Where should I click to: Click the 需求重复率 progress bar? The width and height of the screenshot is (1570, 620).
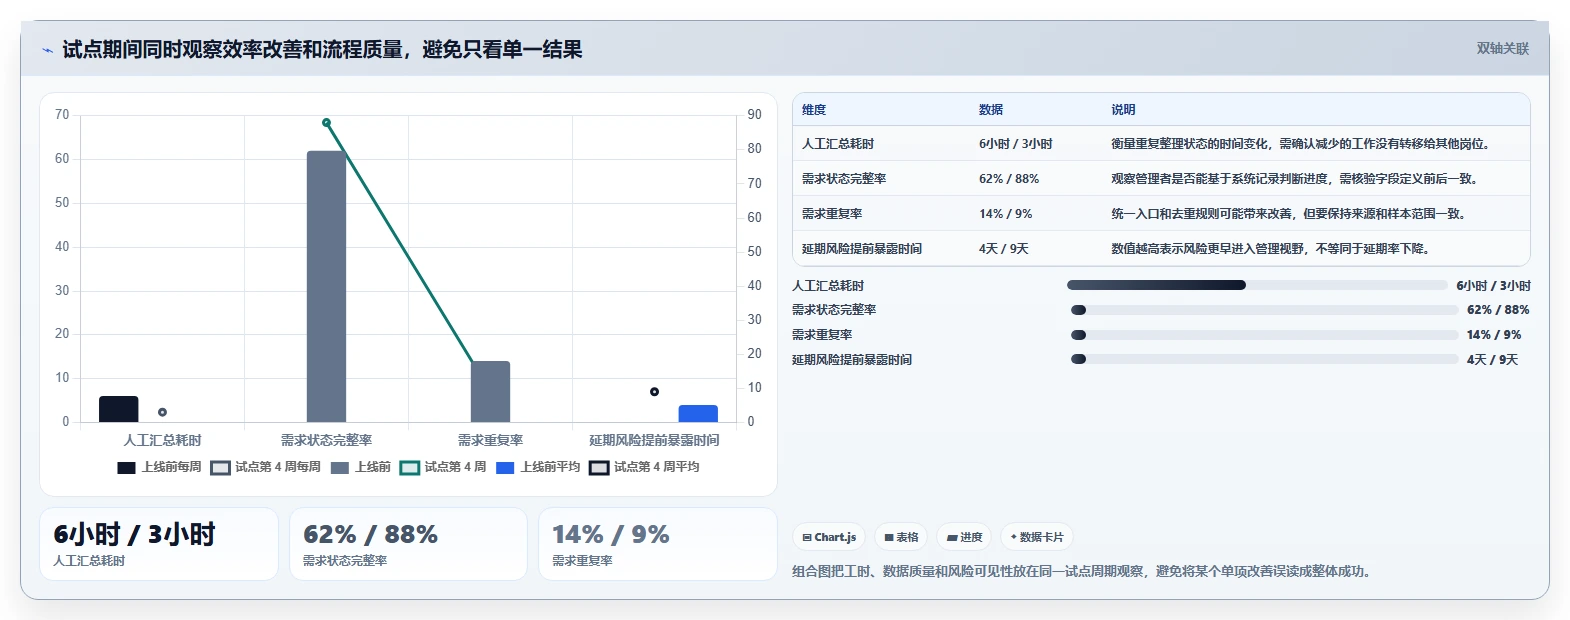pyautogui.click(x=1264, y=335)
